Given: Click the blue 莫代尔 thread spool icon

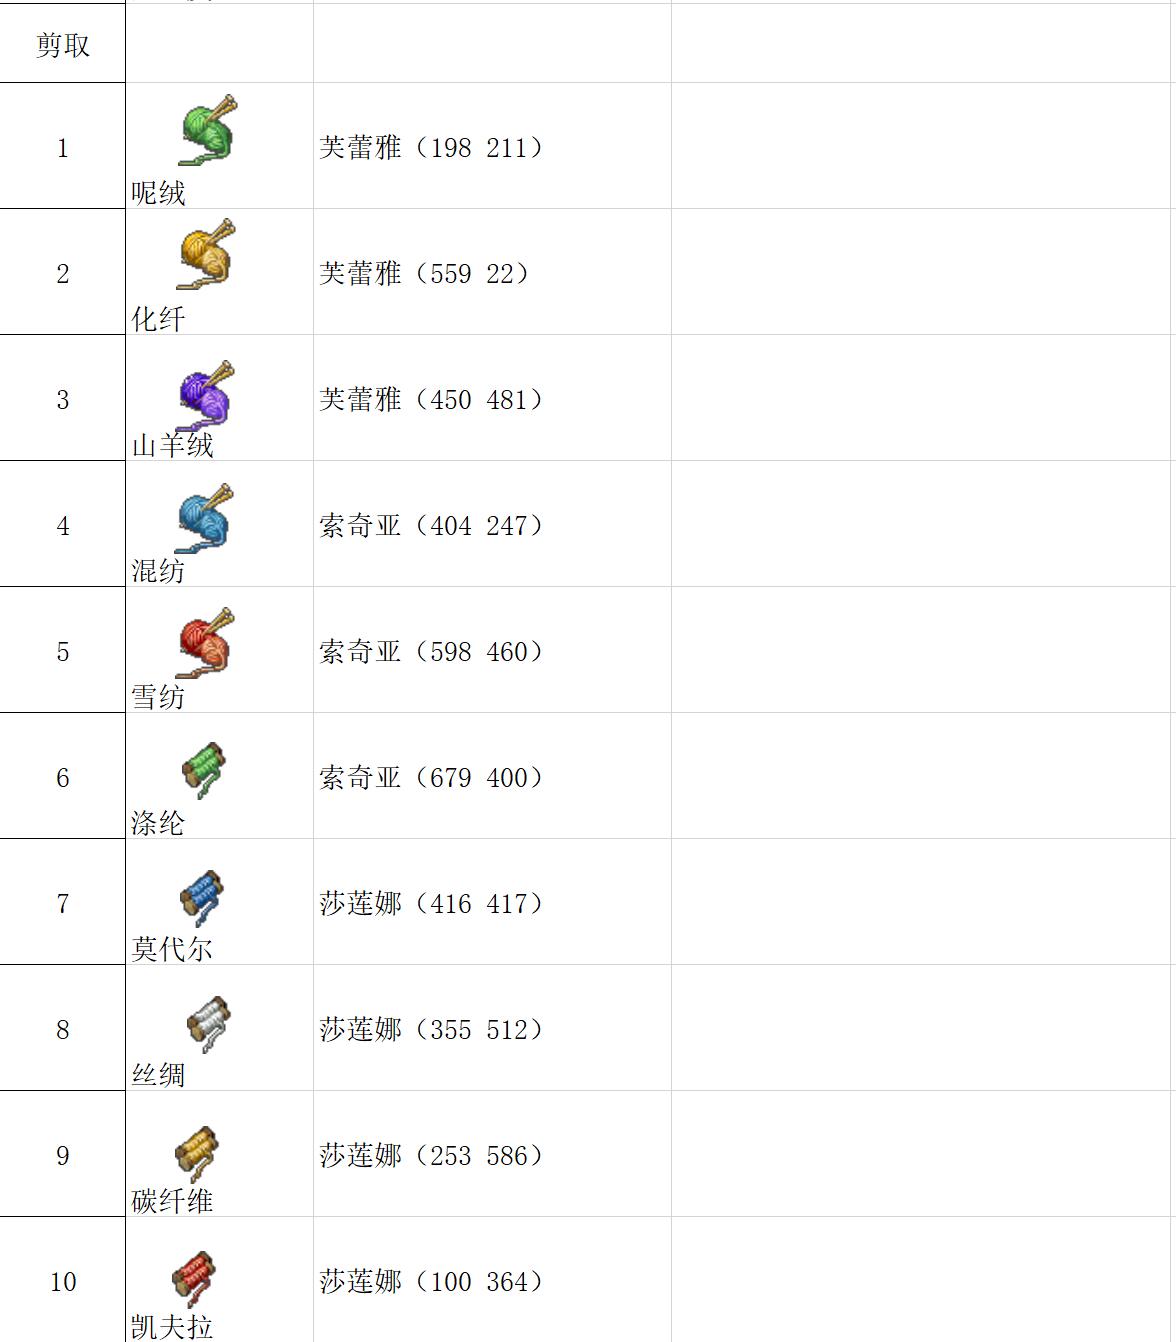Looking at the screenshot, I should (202, 896).
